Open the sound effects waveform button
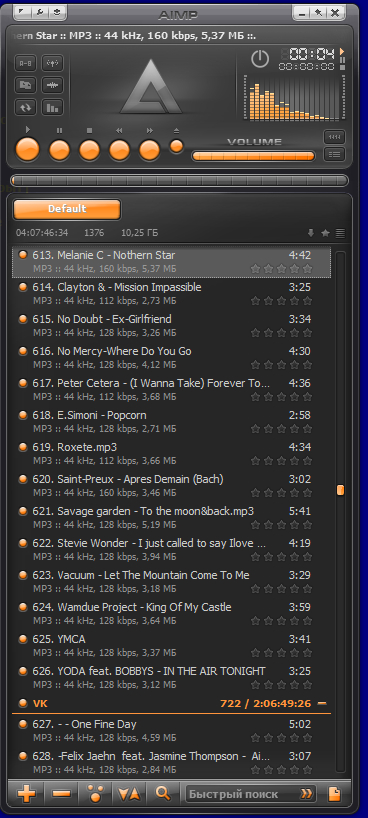The image size is (368, 818). tap(52, 85)
